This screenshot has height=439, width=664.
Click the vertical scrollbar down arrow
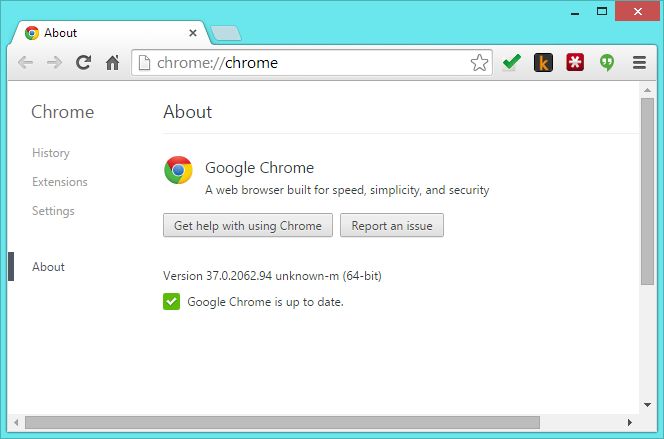(647, 405)
